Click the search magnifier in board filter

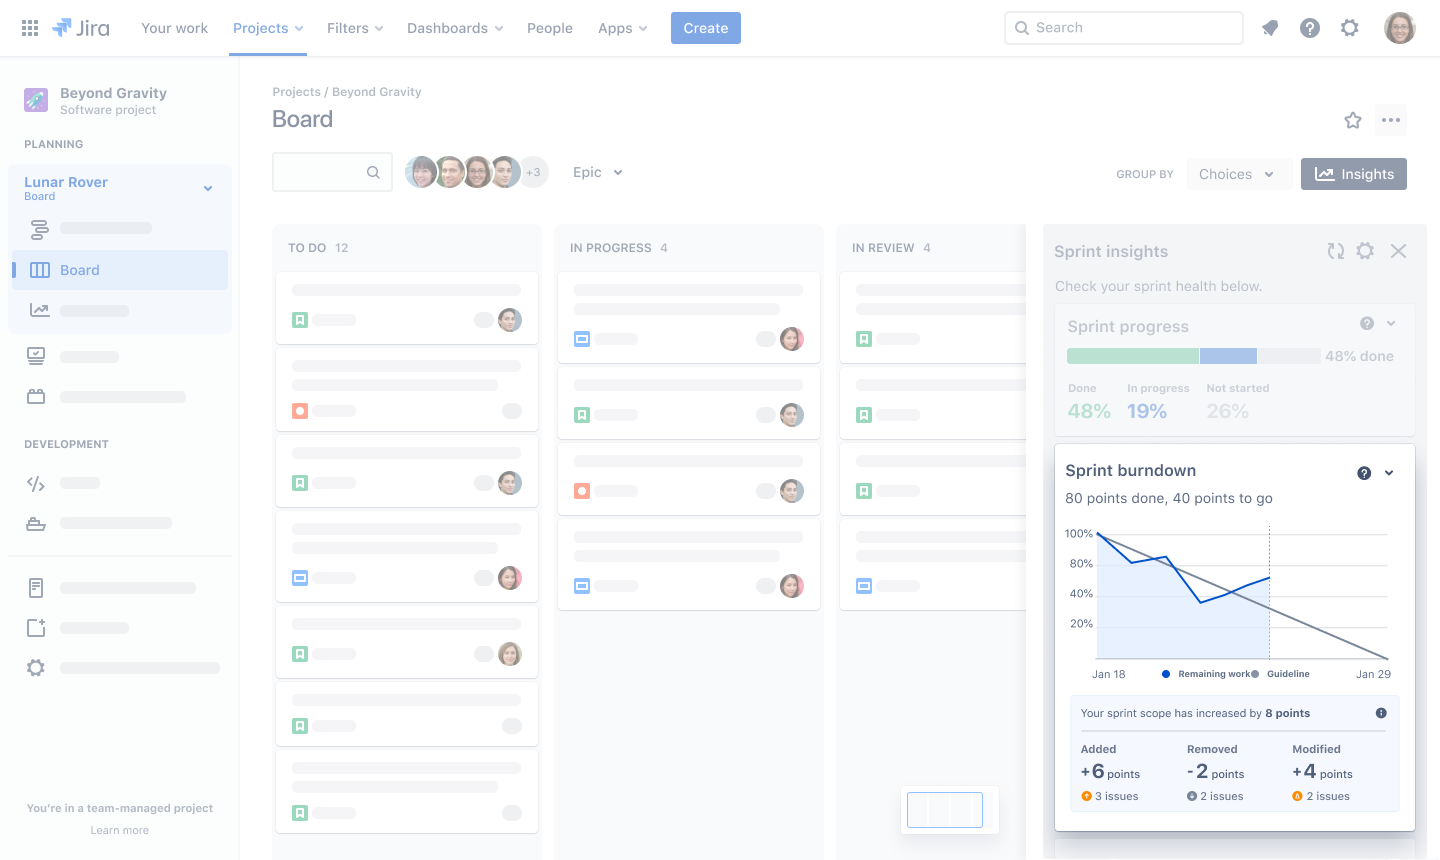(373, 172)
